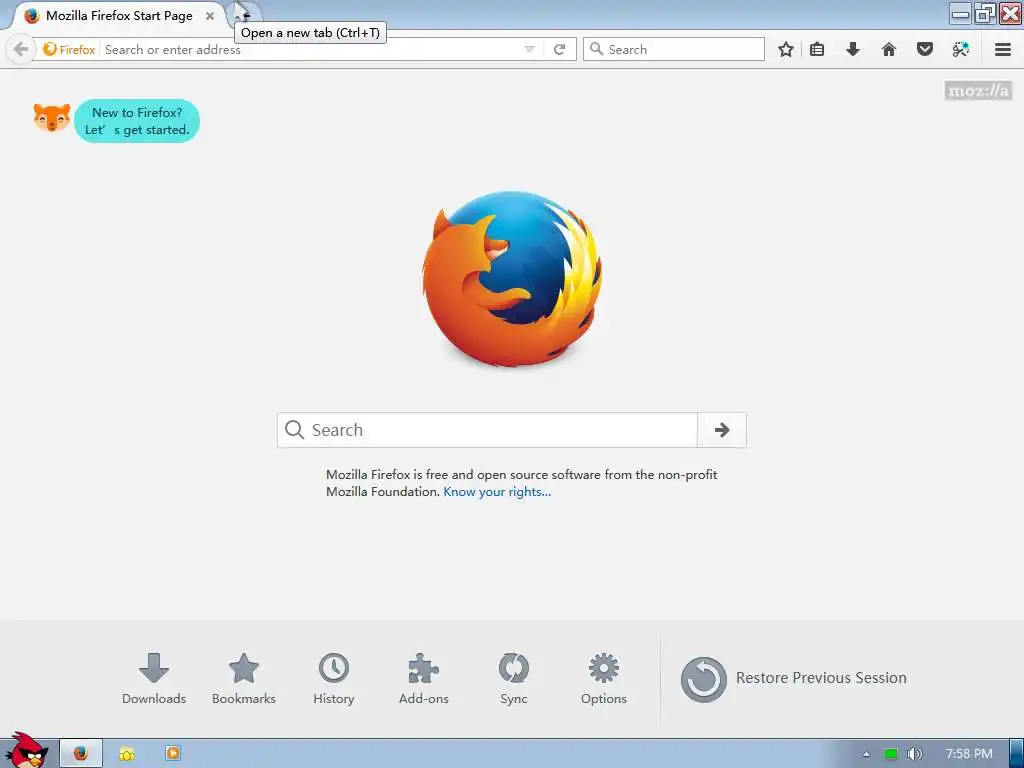Click the back arrow navigation button
The width and height of the screenshot is (1024, 768).
pos(21,49)
